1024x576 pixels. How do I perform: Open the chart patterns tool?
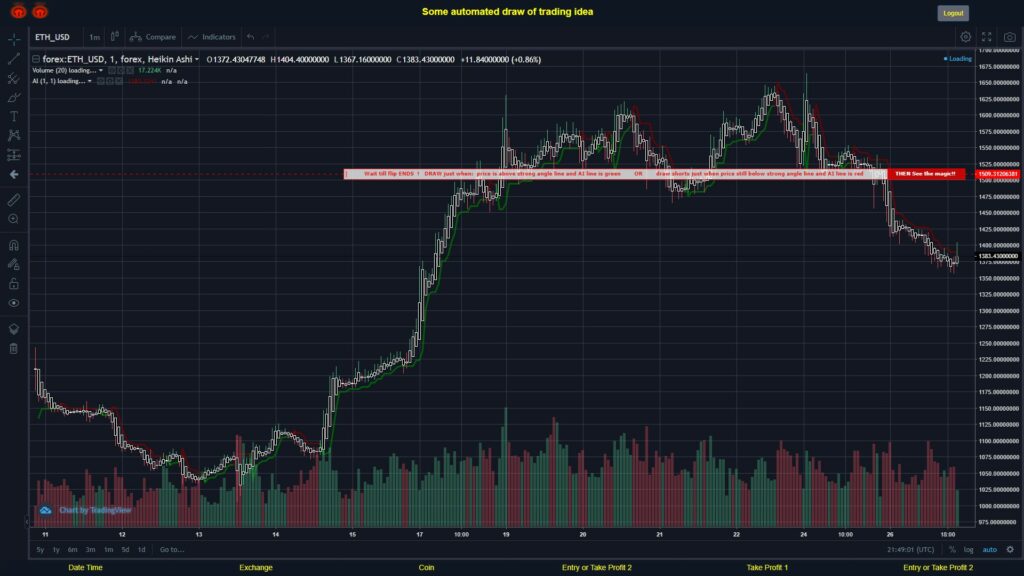[14, 135]
